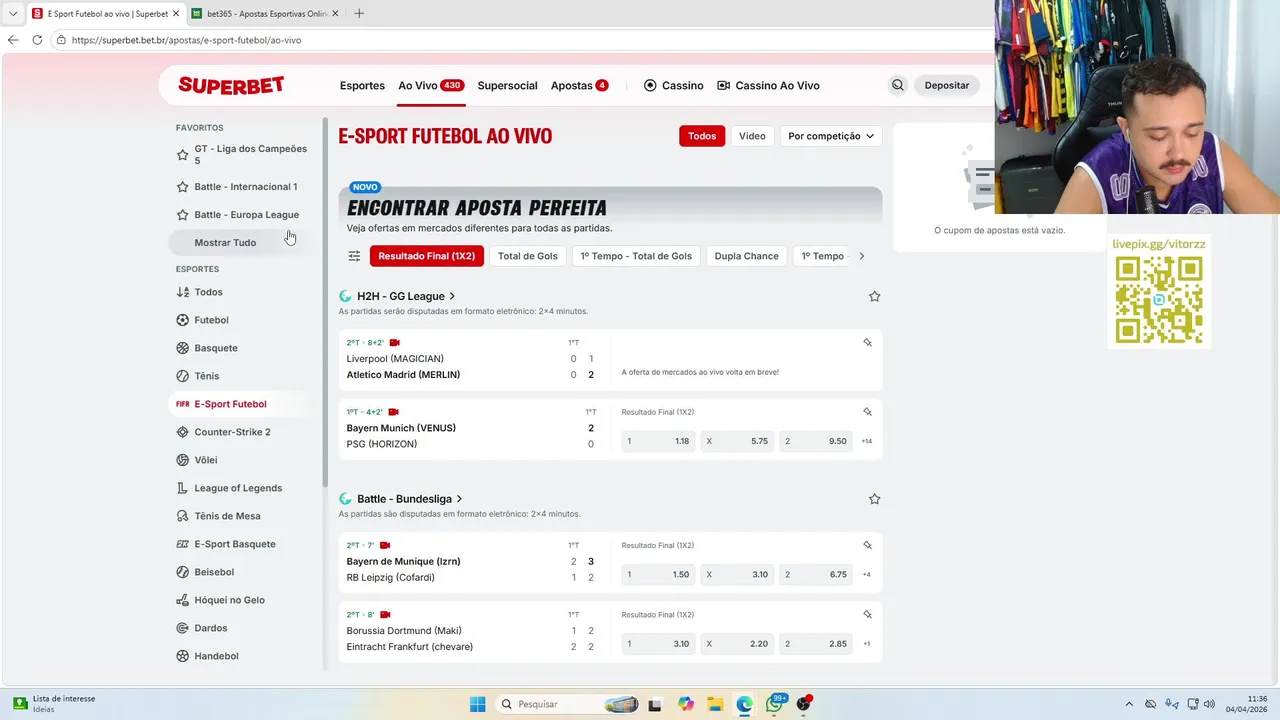Select 1º Tempo - Total de Gols chip
The width and height of the screenshot is (1280, 720).
coord(636,256)
